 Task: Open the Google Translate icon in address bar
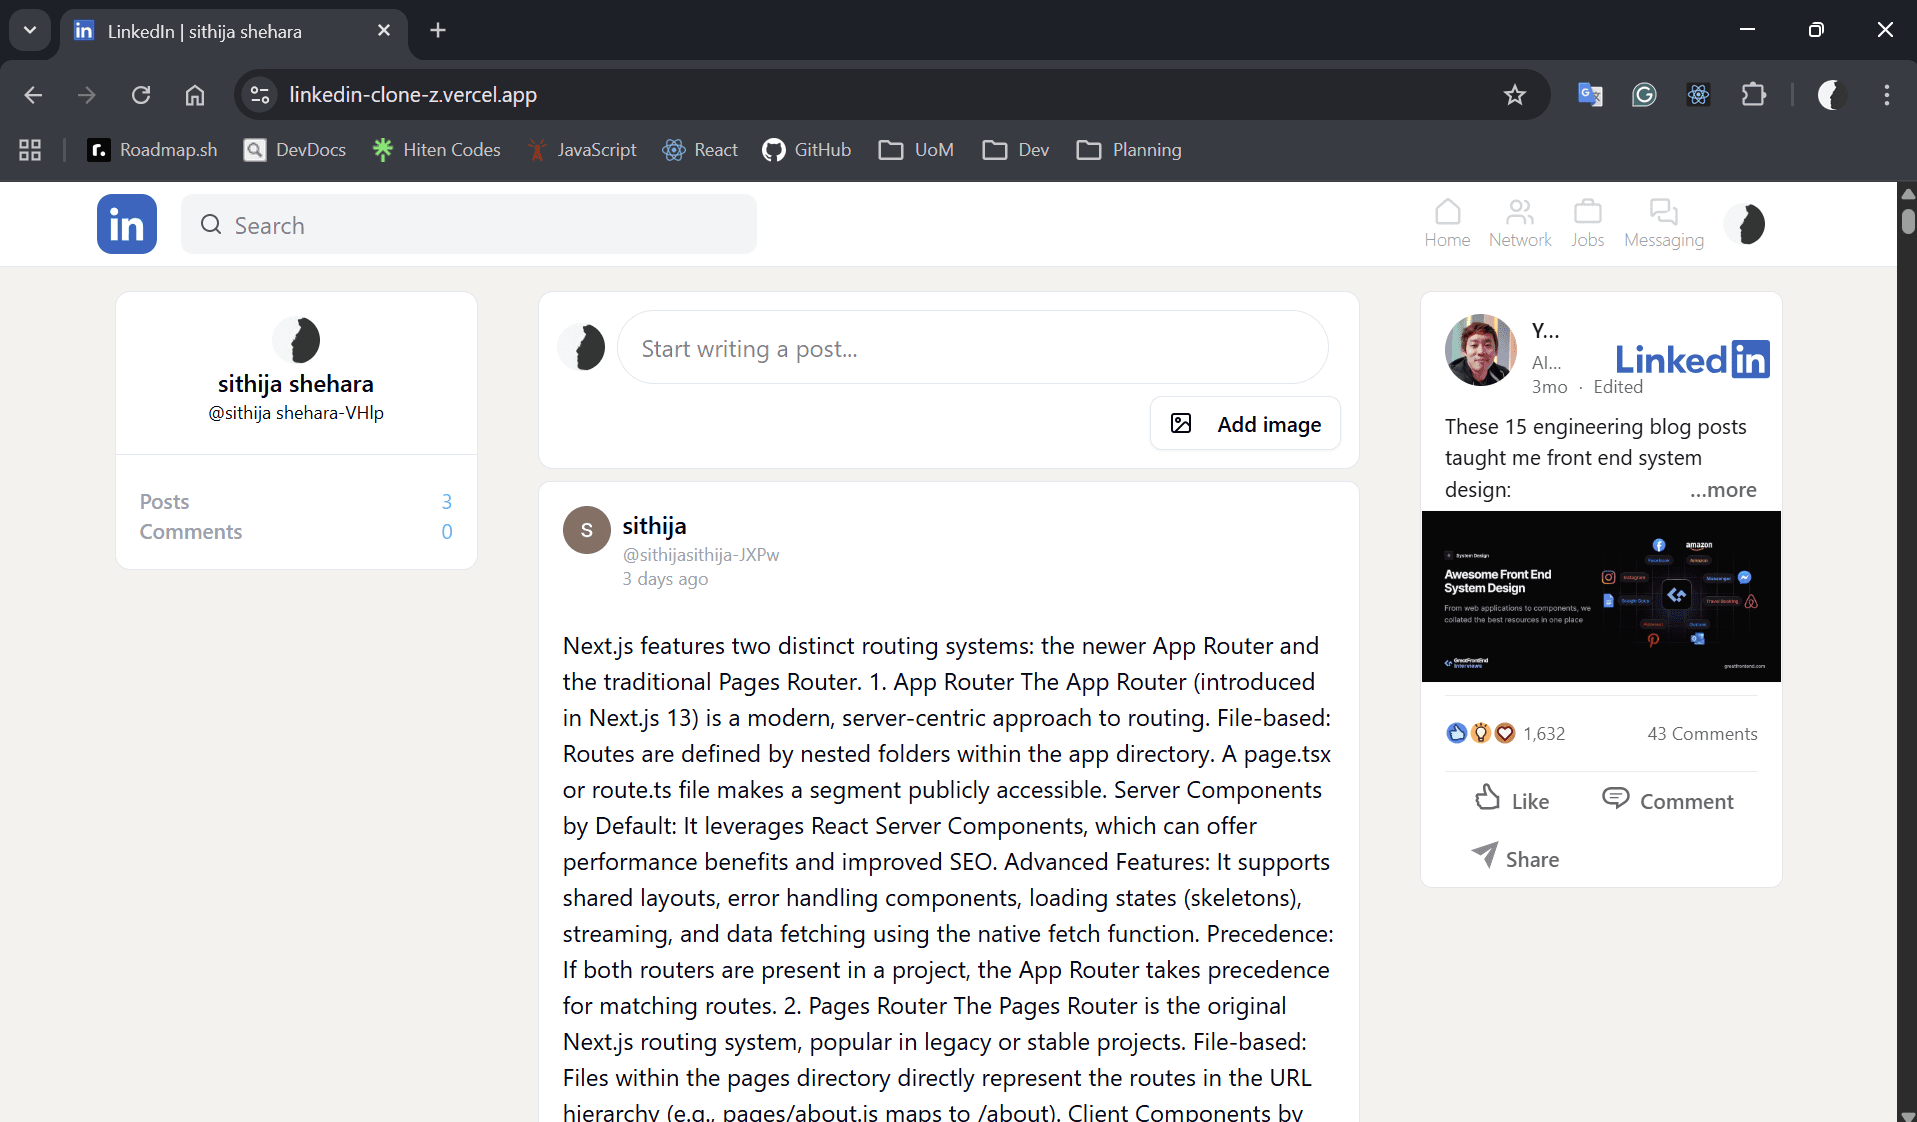[1590, 95]
